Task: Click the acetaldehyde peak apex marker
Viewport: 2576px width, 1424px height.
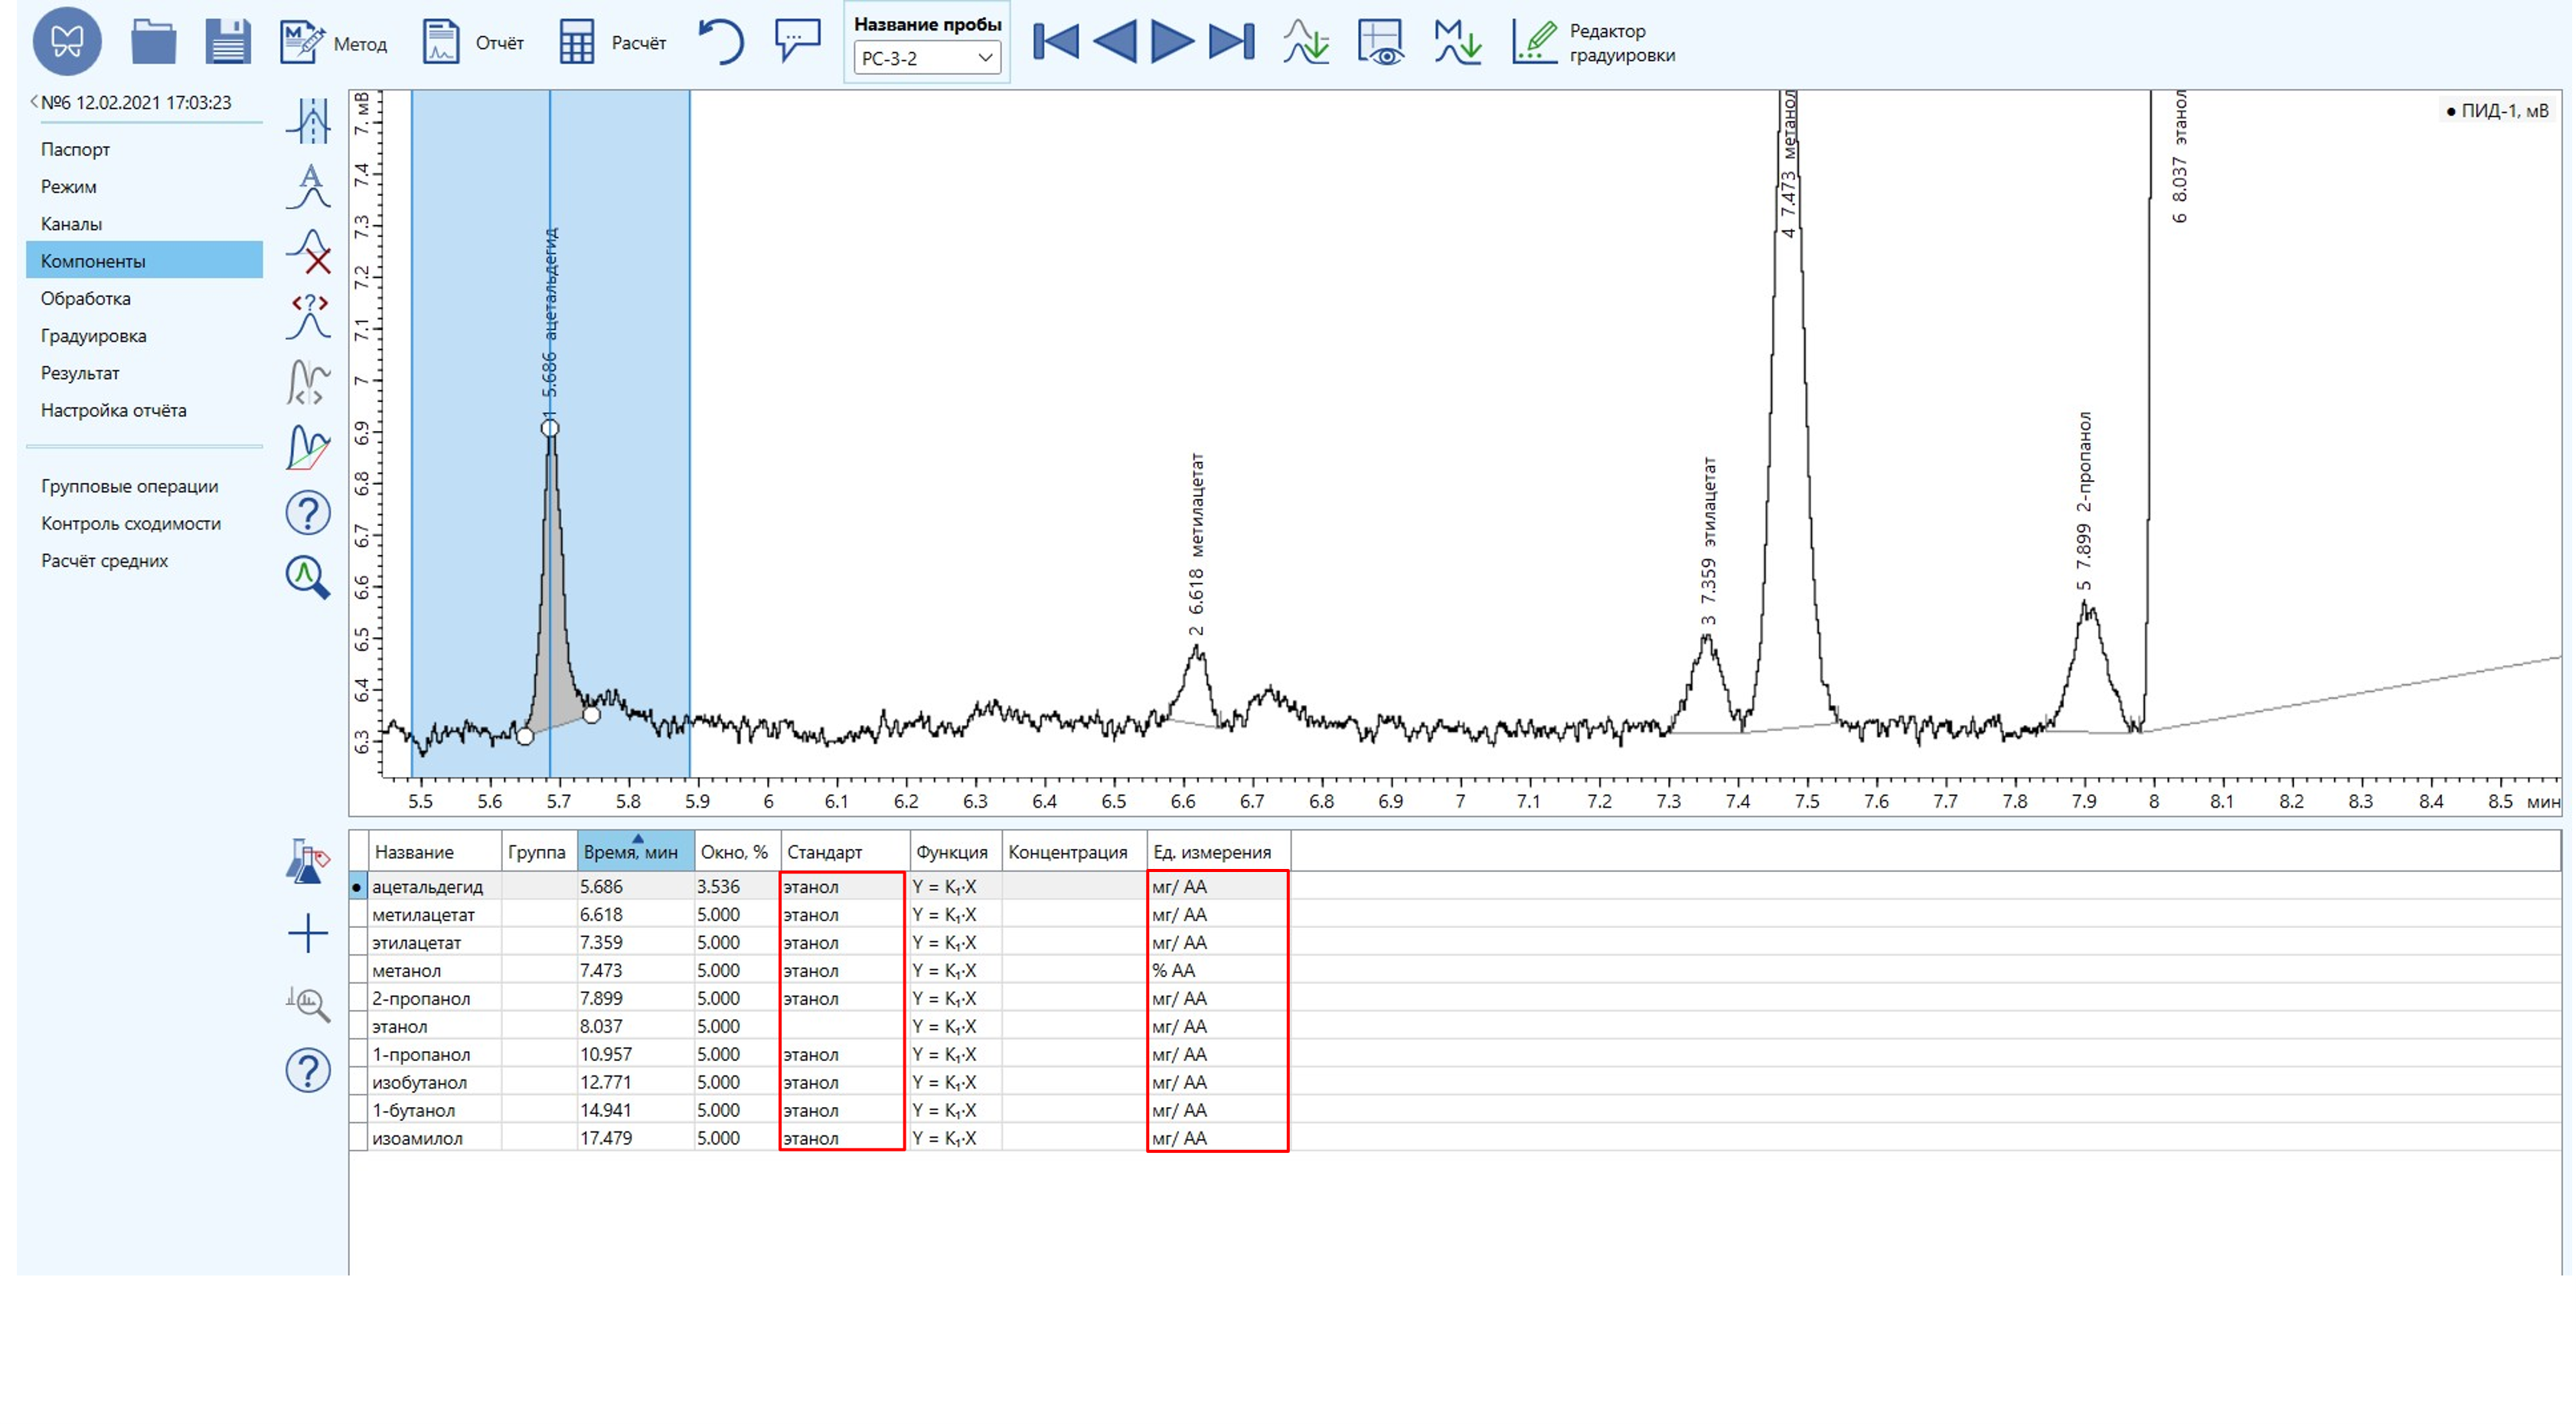Action: point(550,428)
